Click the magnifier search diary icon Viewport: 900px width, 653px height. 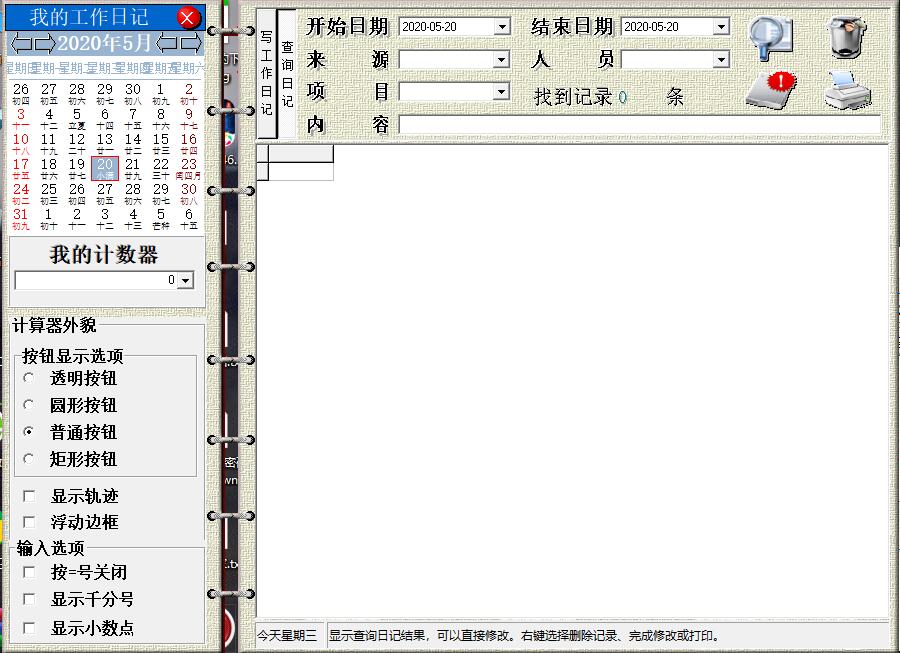pos(771,36)
